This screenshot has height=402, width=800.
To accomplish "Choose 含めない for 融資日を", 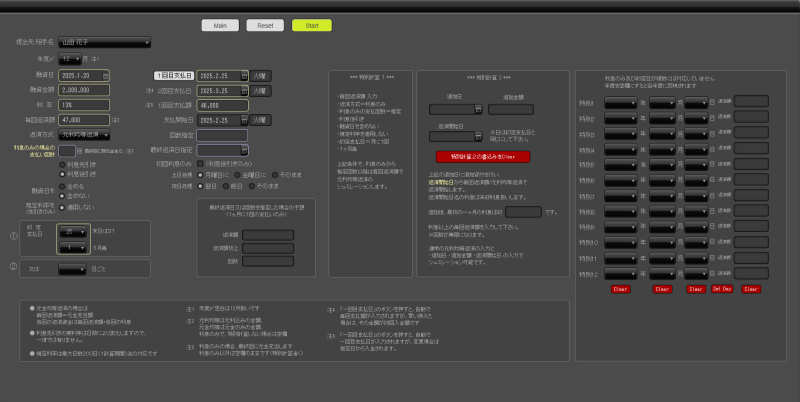I will pos(62,196).
